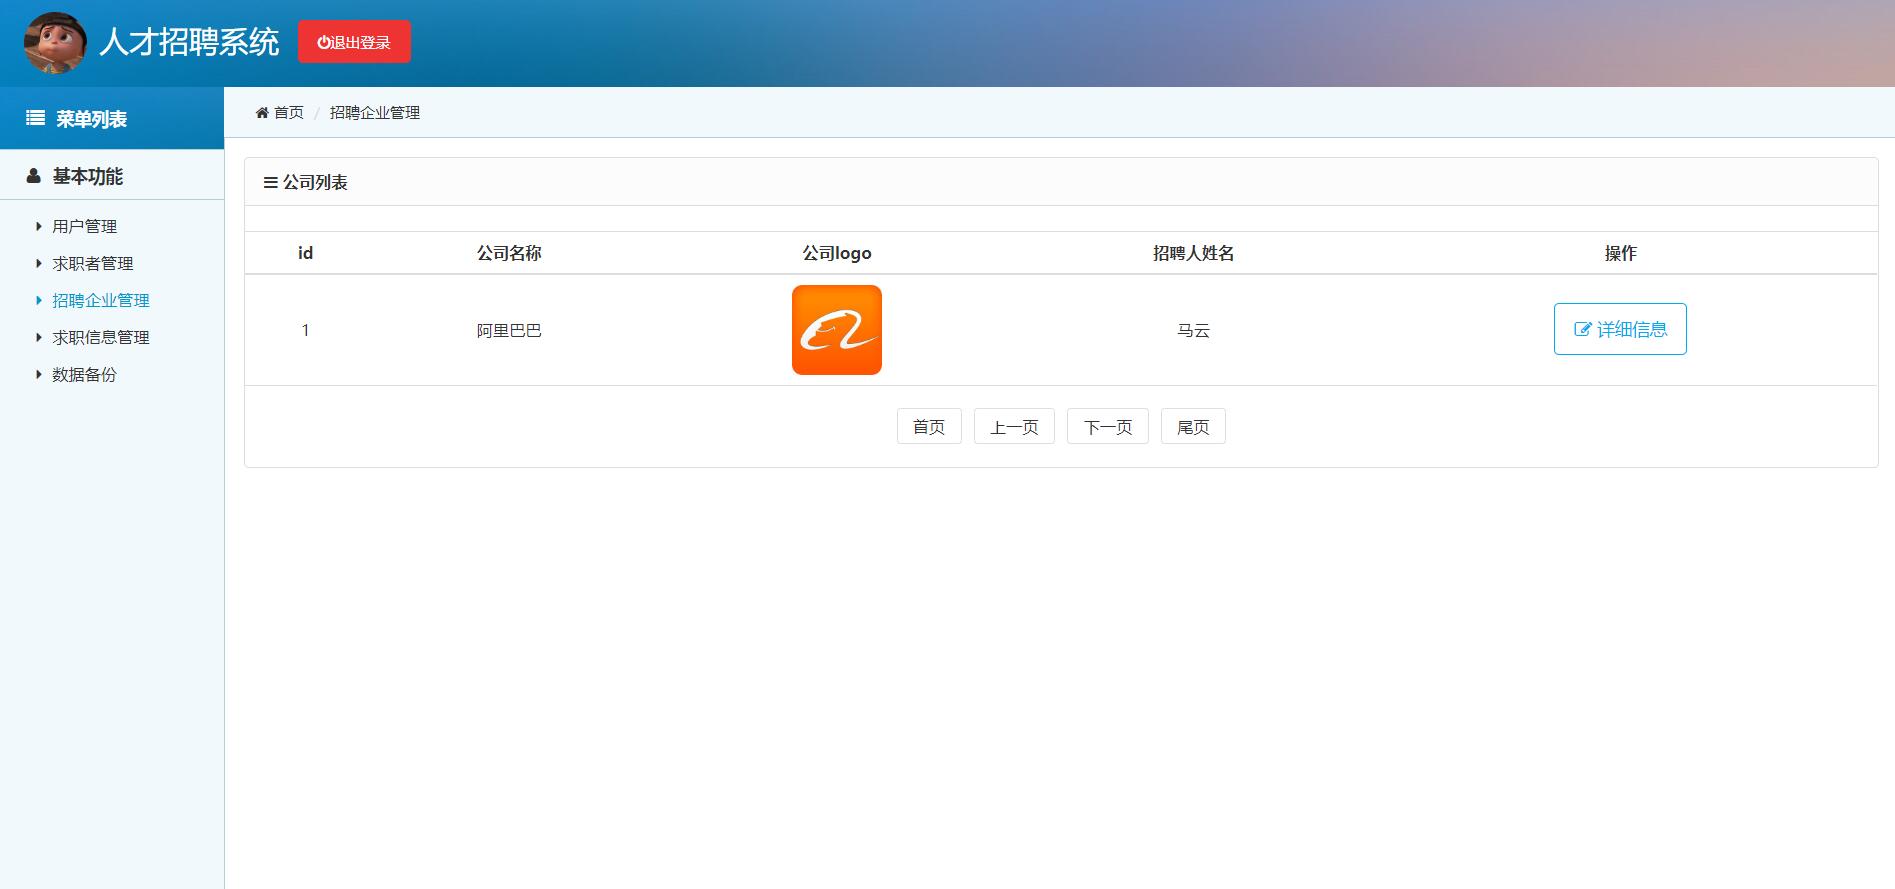Go to first page with 首页 button
Viewport: 1895px width, 889px height.
929,427
